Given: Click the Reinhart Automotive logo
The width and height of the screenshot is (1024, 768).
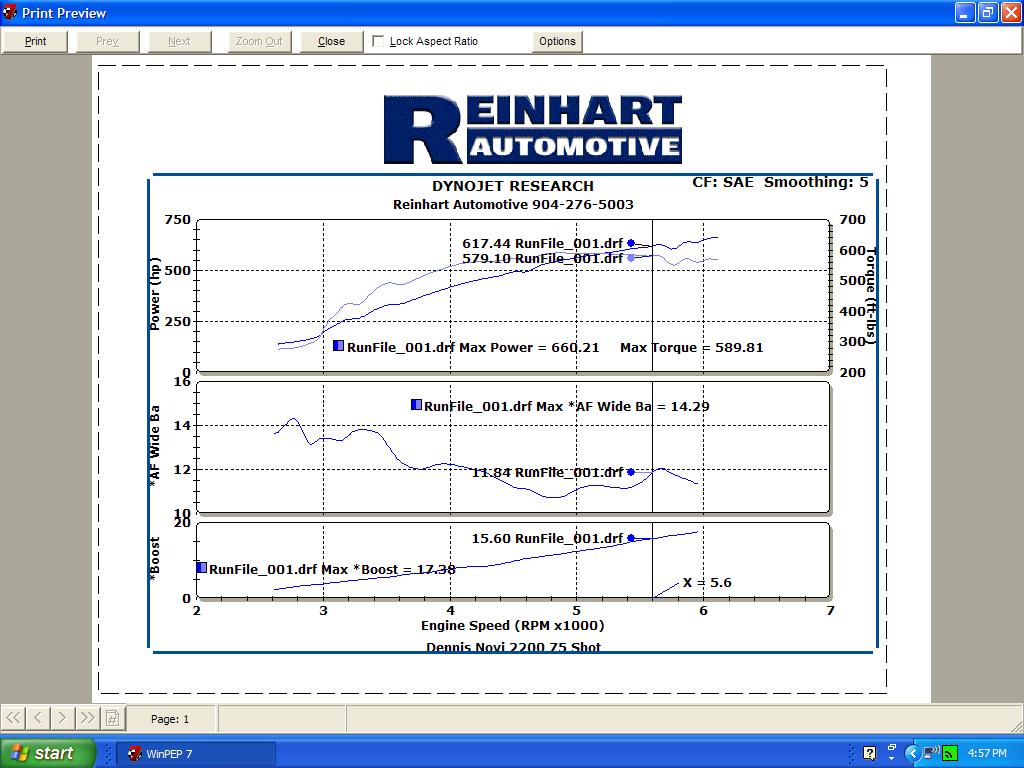Looking at the screenshot, I should (x=532, y=129).
